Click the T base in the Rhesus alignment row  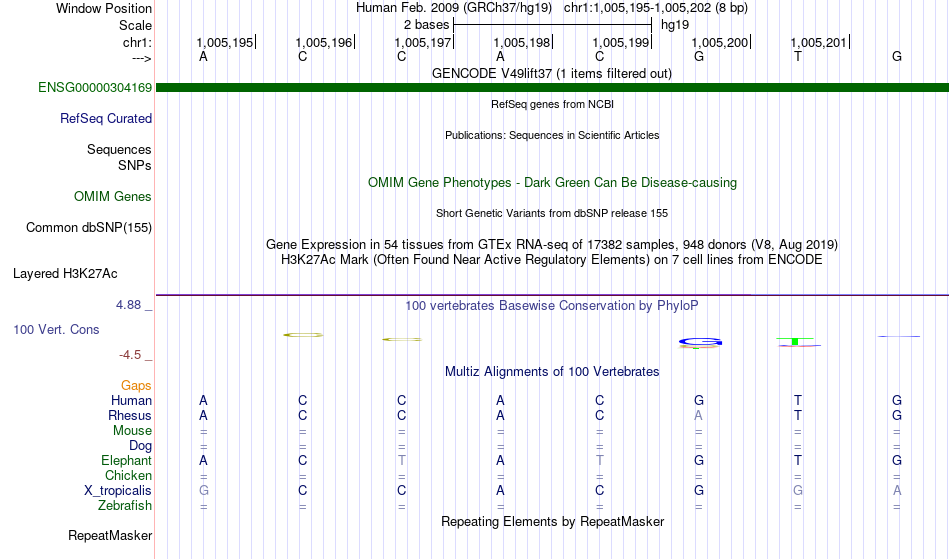pyautogui.click(x=798, y=416)
